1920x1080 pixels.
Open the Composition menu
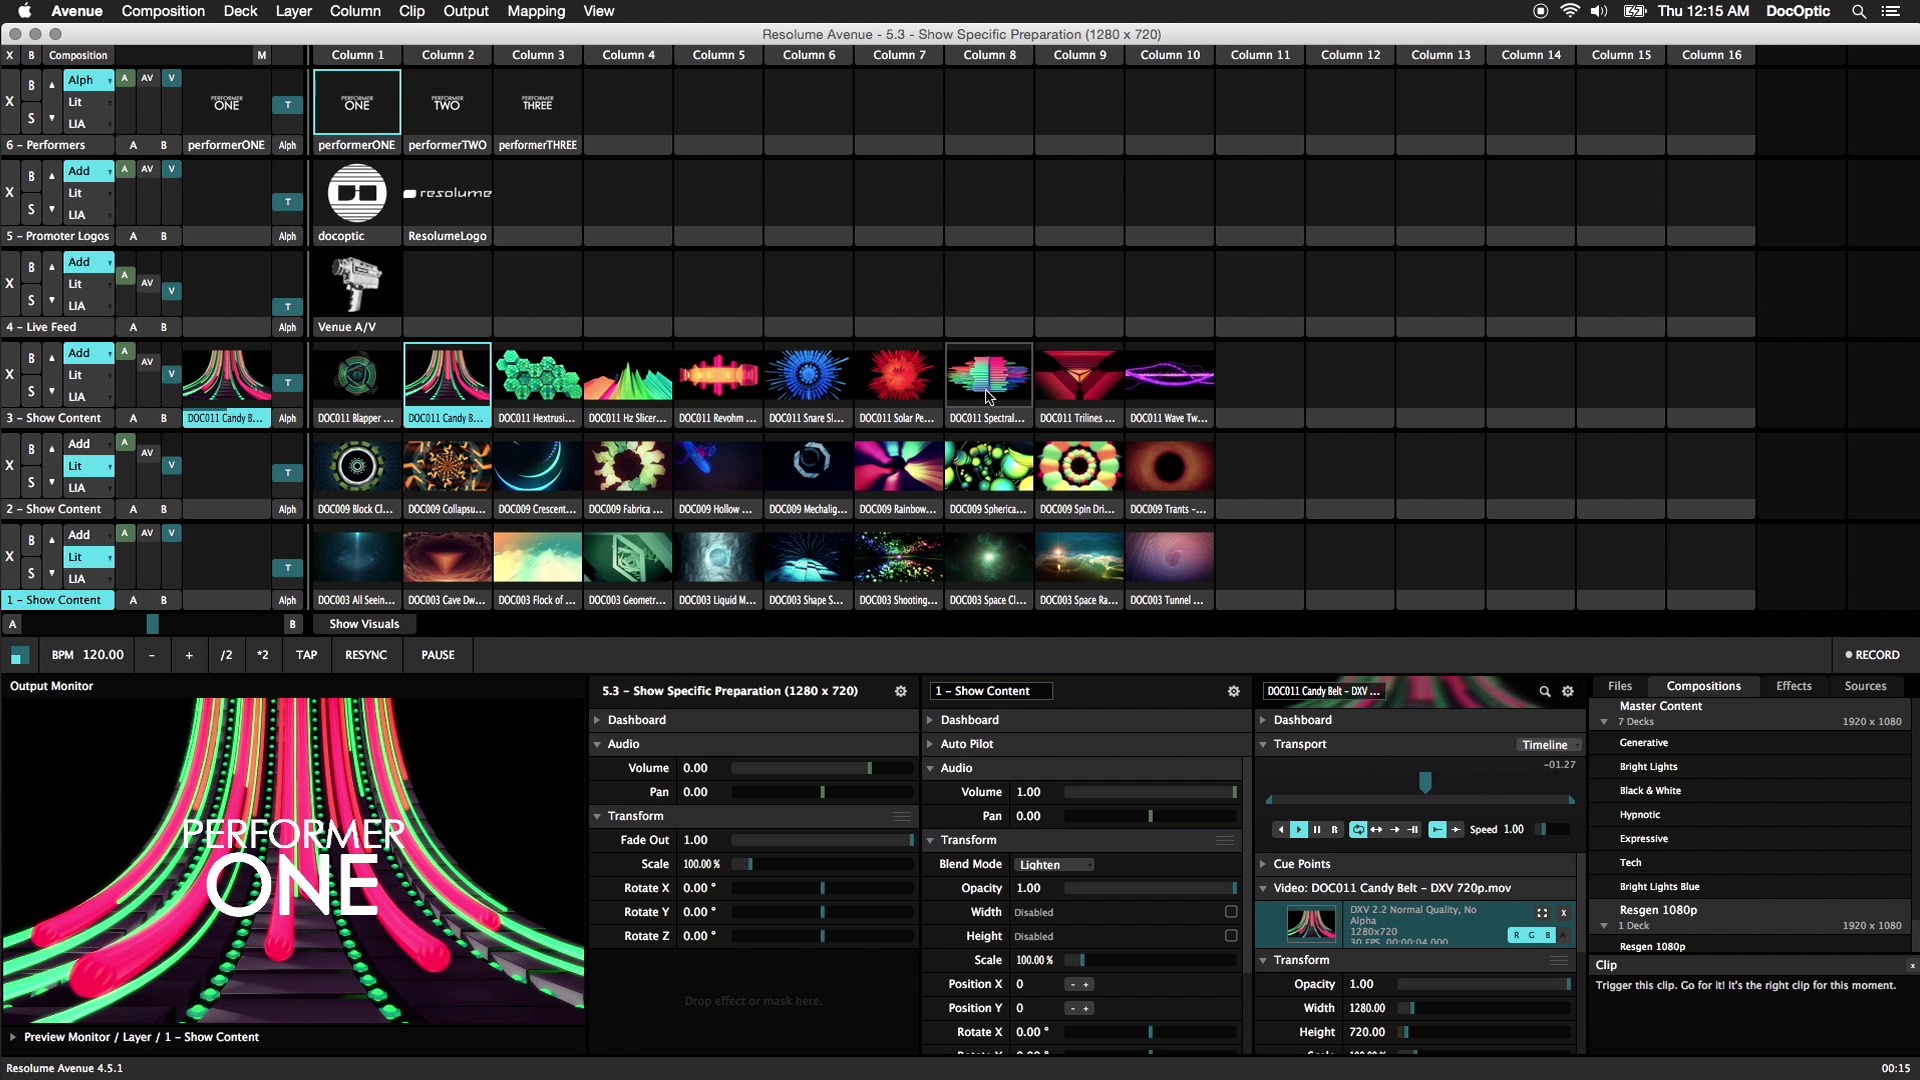163,11
